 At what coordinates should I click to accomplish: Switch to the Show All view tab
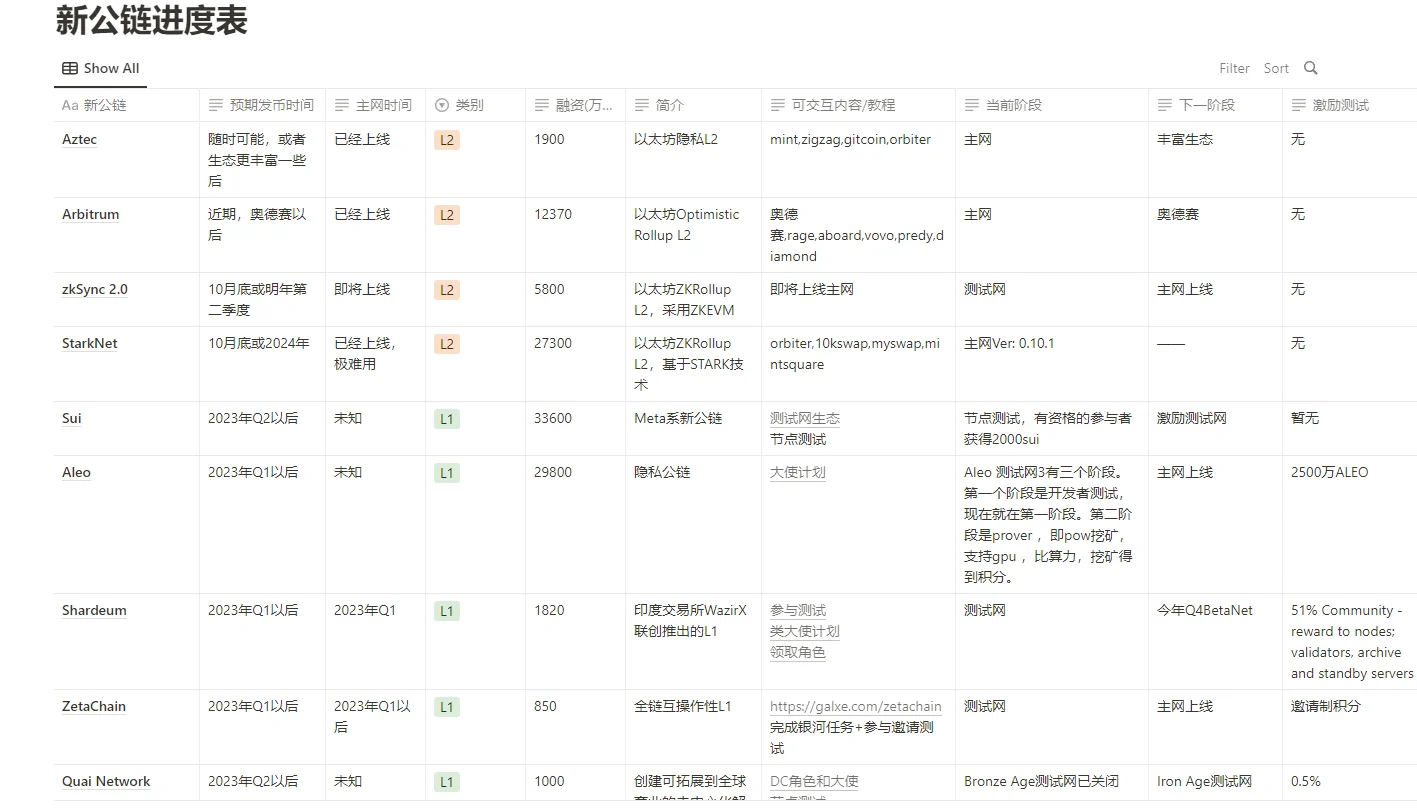click(x=100, y=68)
